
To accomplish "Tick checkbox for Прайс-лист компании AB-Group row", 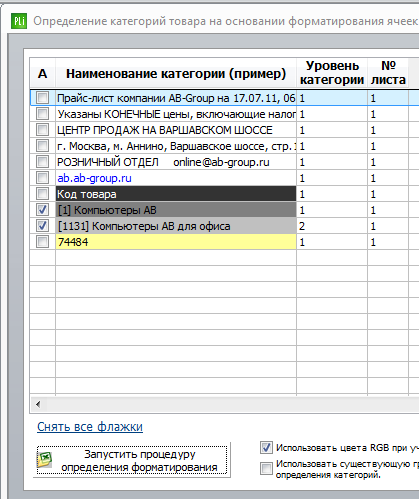I will [x=42, y=98].
